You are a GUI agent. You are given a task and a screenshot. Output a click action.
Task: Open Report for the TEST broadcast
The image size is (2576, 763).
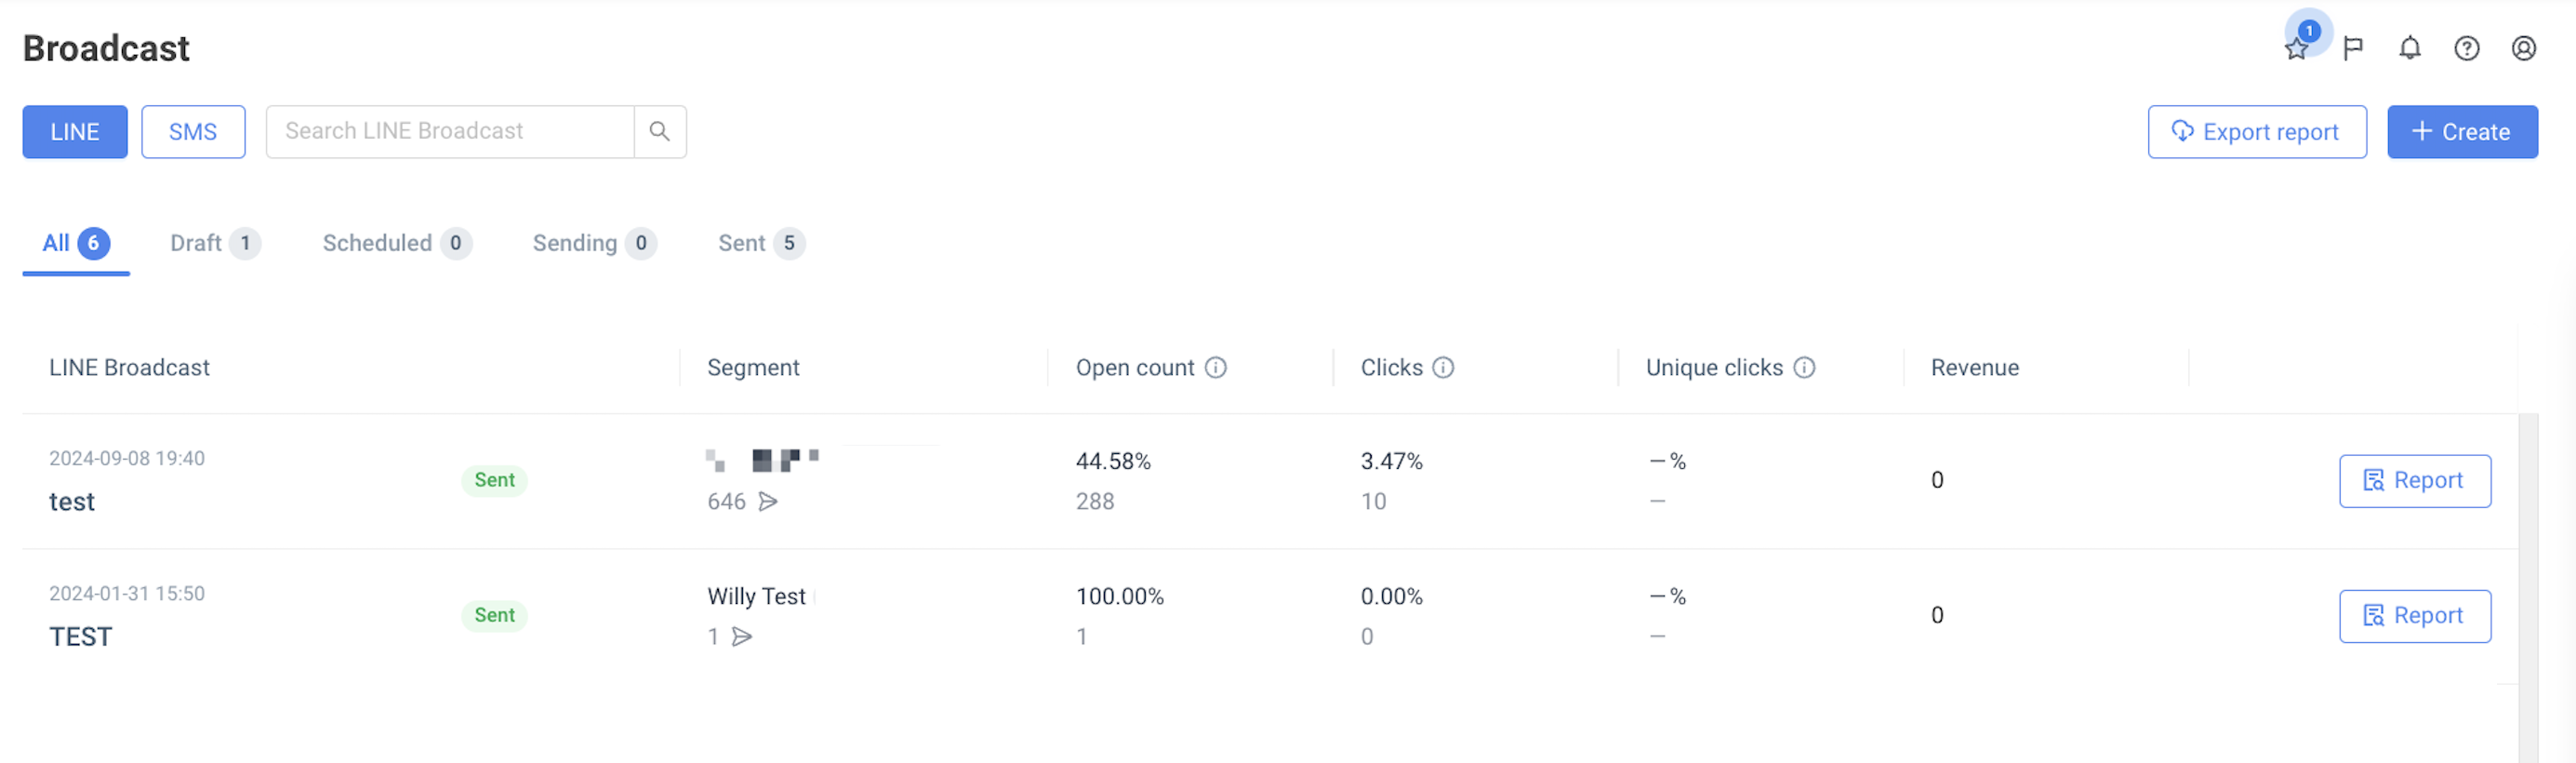[x=2414, y=616]
